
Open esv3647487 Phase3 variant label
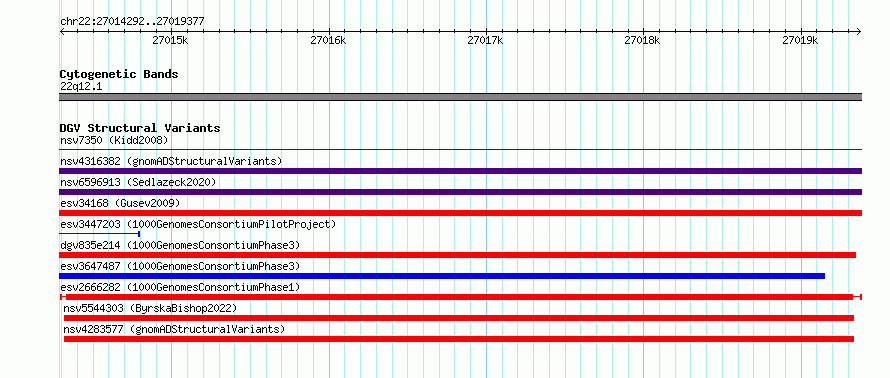180,266
